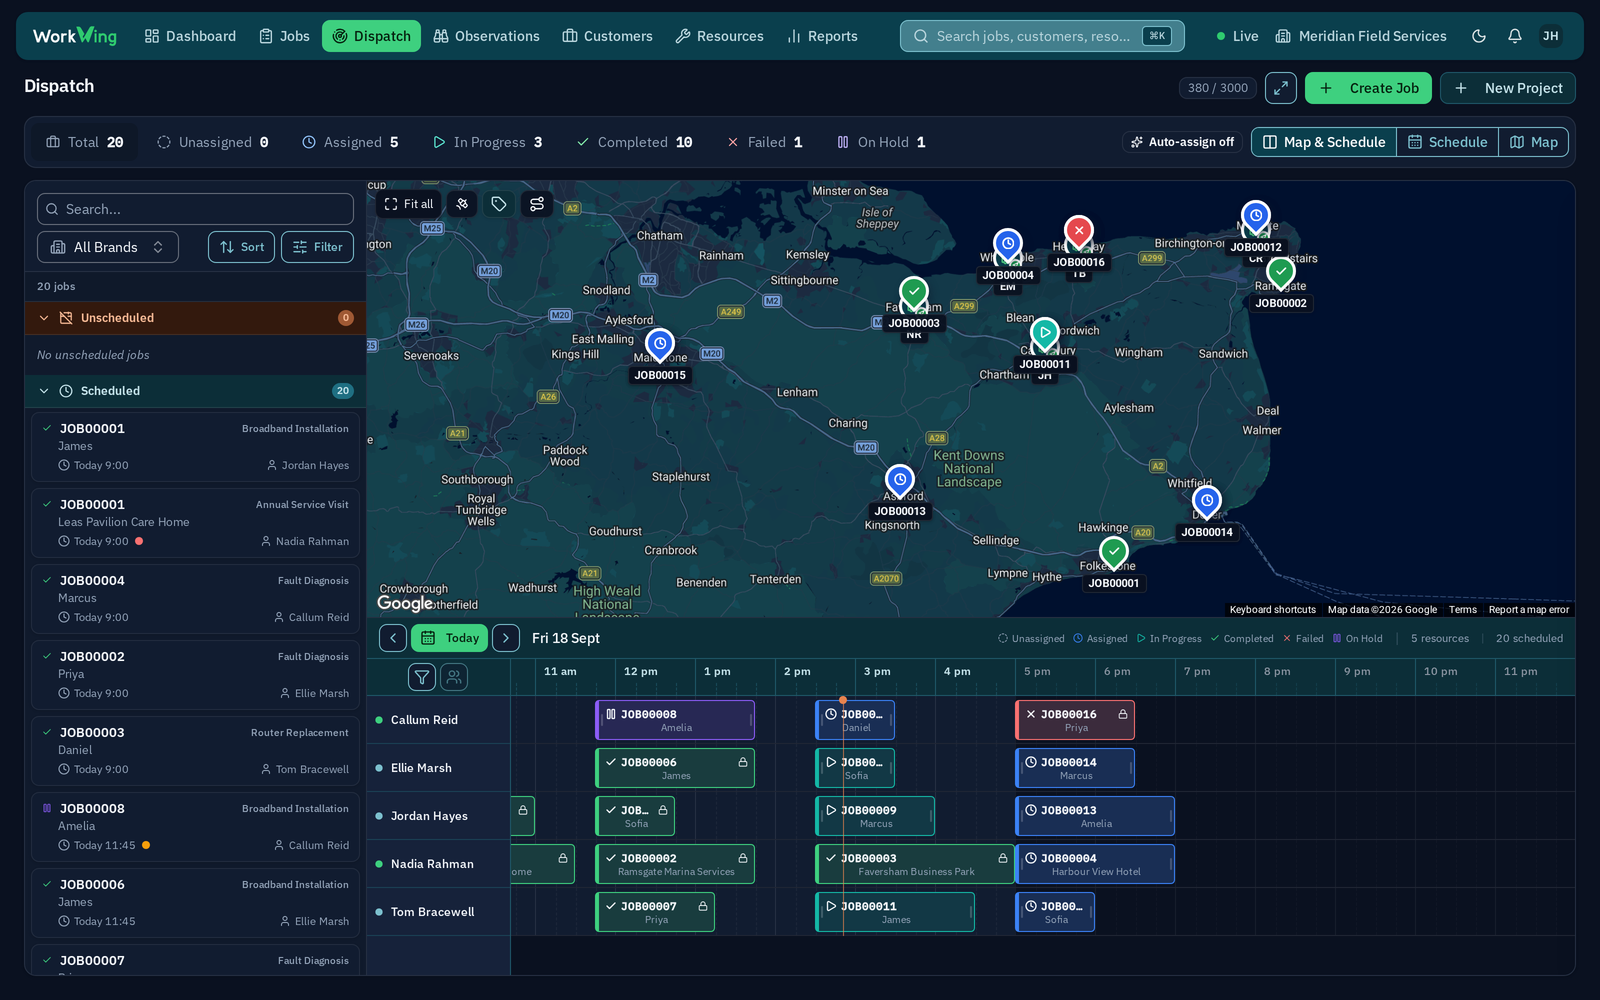1600x1000 pixels.
Task: Jump to Today in schedule
Action: tap(449, 638)
